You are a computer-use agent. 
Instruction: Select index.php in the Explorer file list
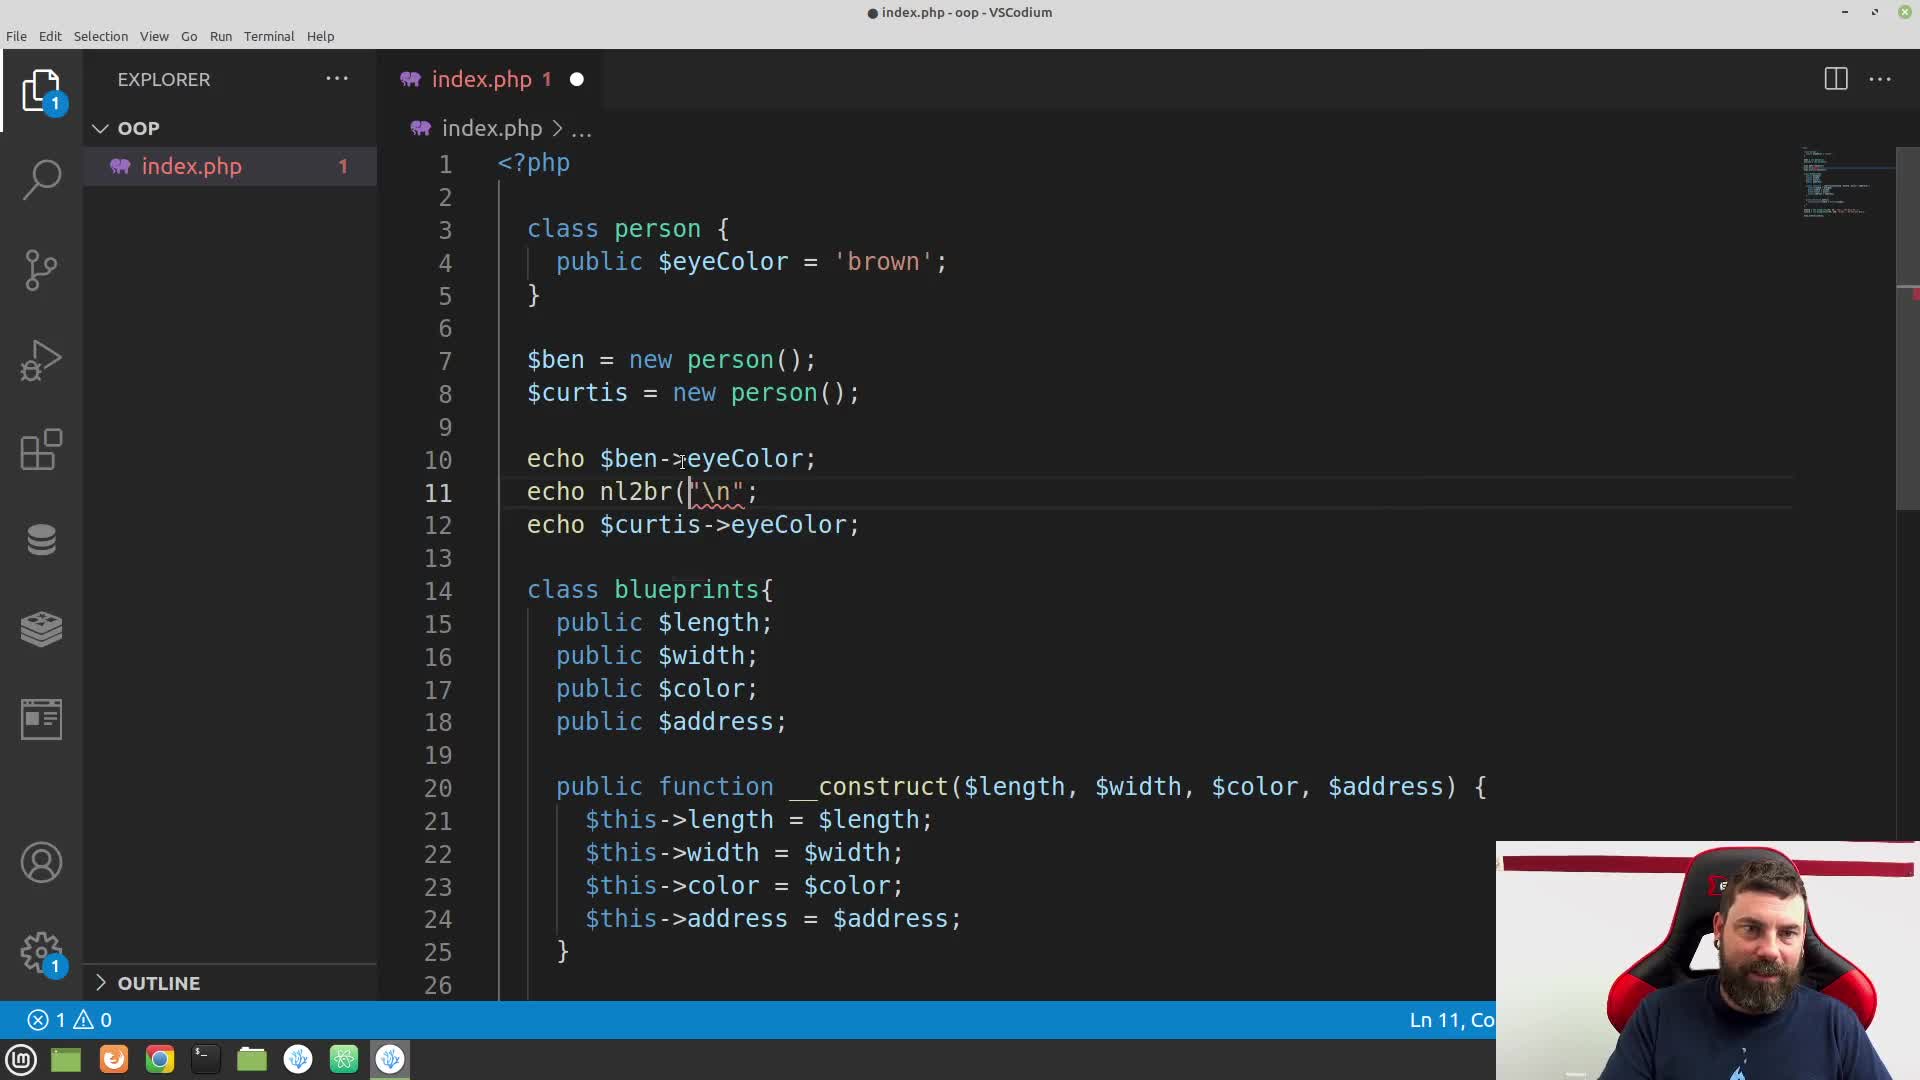191,166
